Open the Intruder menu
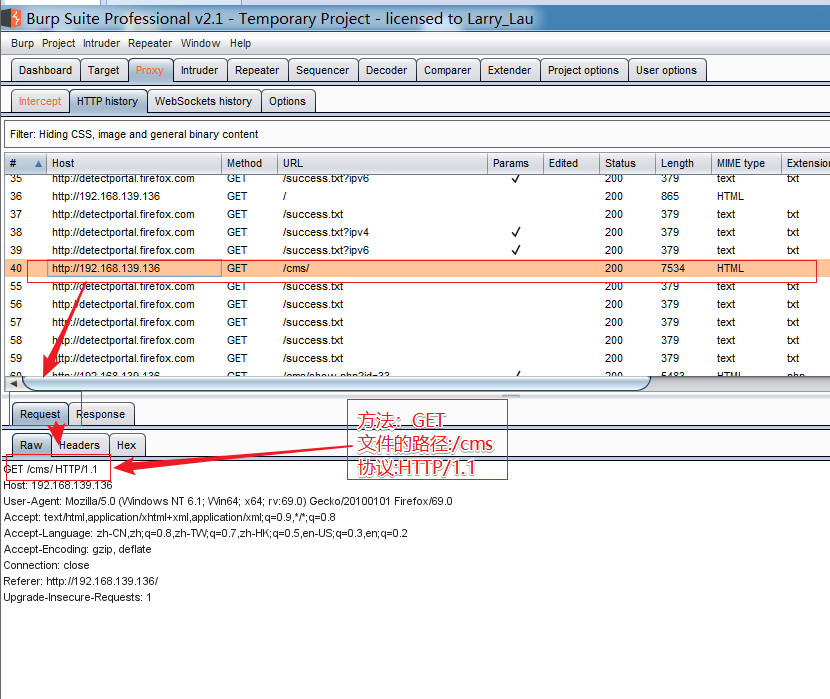Screen dimensions: 830x699 coord(101,43)
